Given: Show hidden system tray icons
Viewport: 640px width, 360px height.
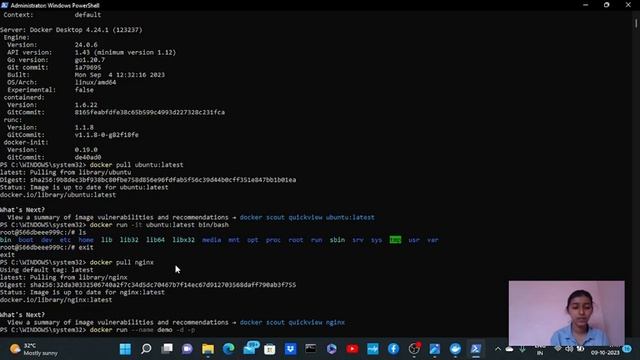Looking at the screenshot, I should point(498,349).
